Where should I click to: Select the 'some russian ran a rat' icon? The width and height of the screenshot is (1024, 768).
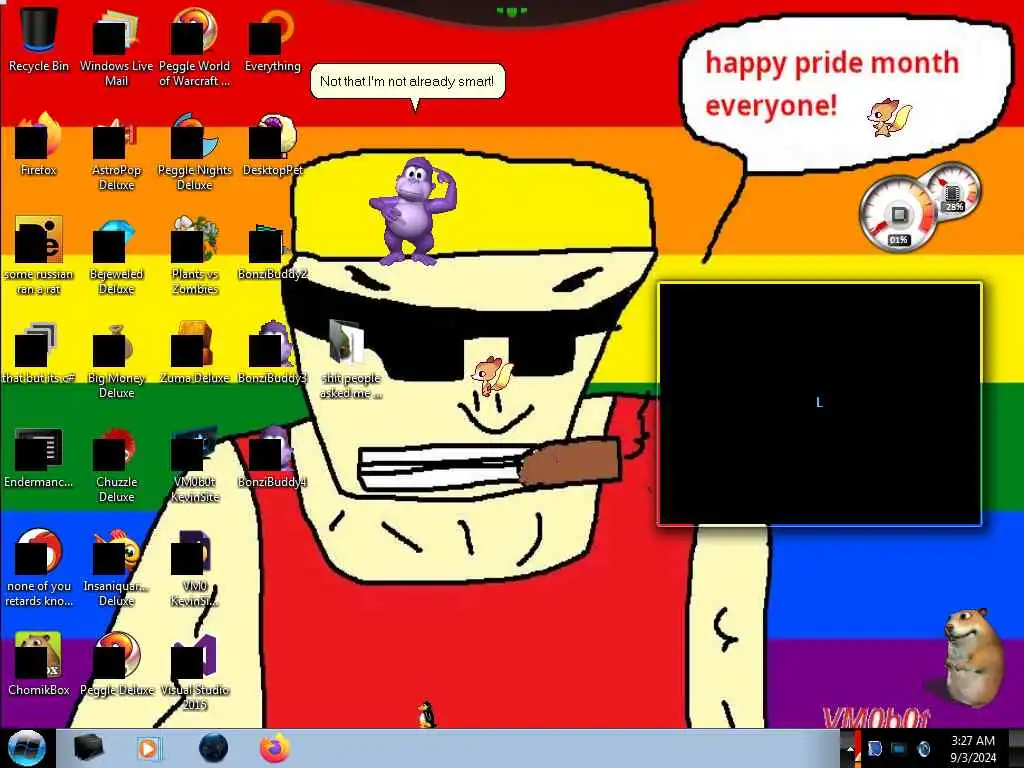[39, 255]
